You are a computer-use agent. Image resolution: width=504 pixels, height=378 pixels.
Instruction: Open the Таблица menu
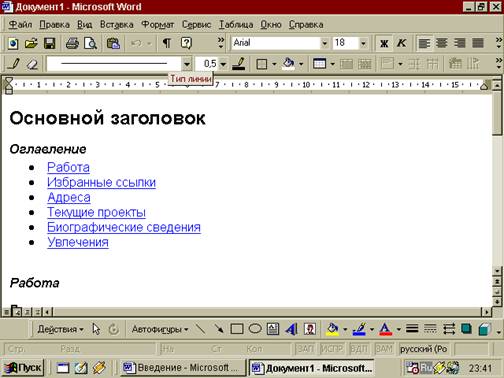(x=236, y=25)
